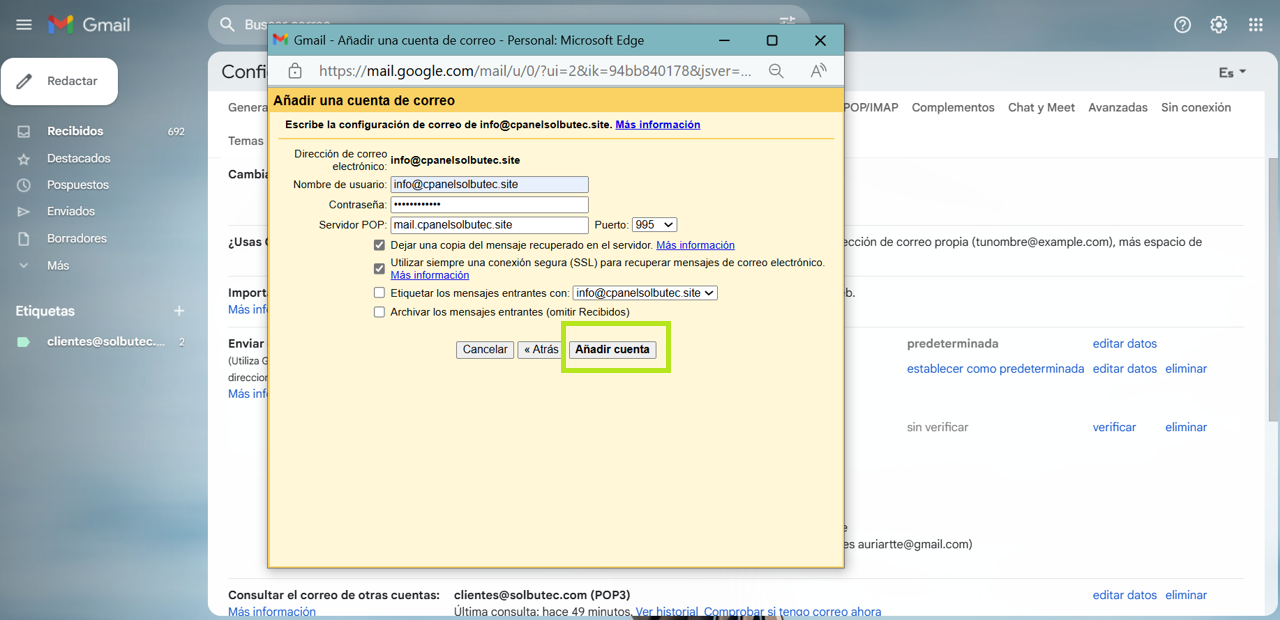Click the read aloud icon in address bar
1280x620 pixels.
(818, 71)
